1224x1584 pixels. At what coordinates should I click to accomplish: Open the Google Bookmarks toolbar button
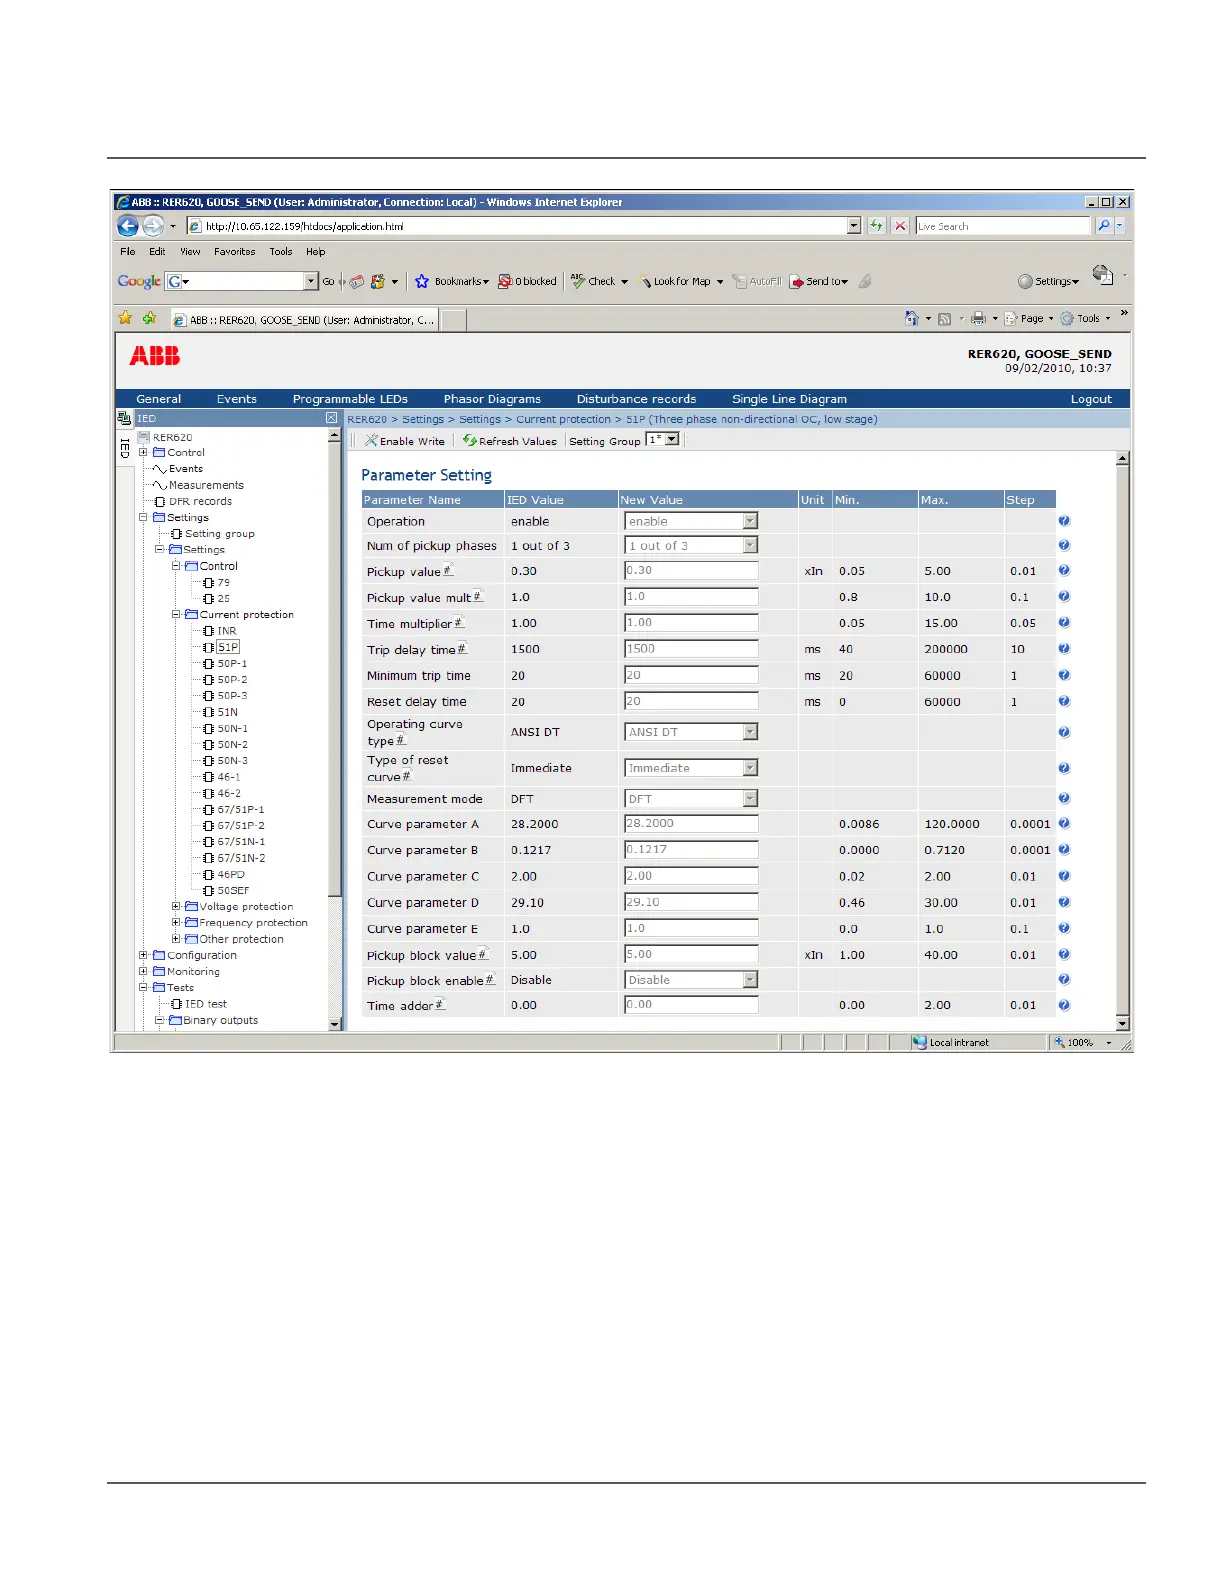(x=452, y=282)
